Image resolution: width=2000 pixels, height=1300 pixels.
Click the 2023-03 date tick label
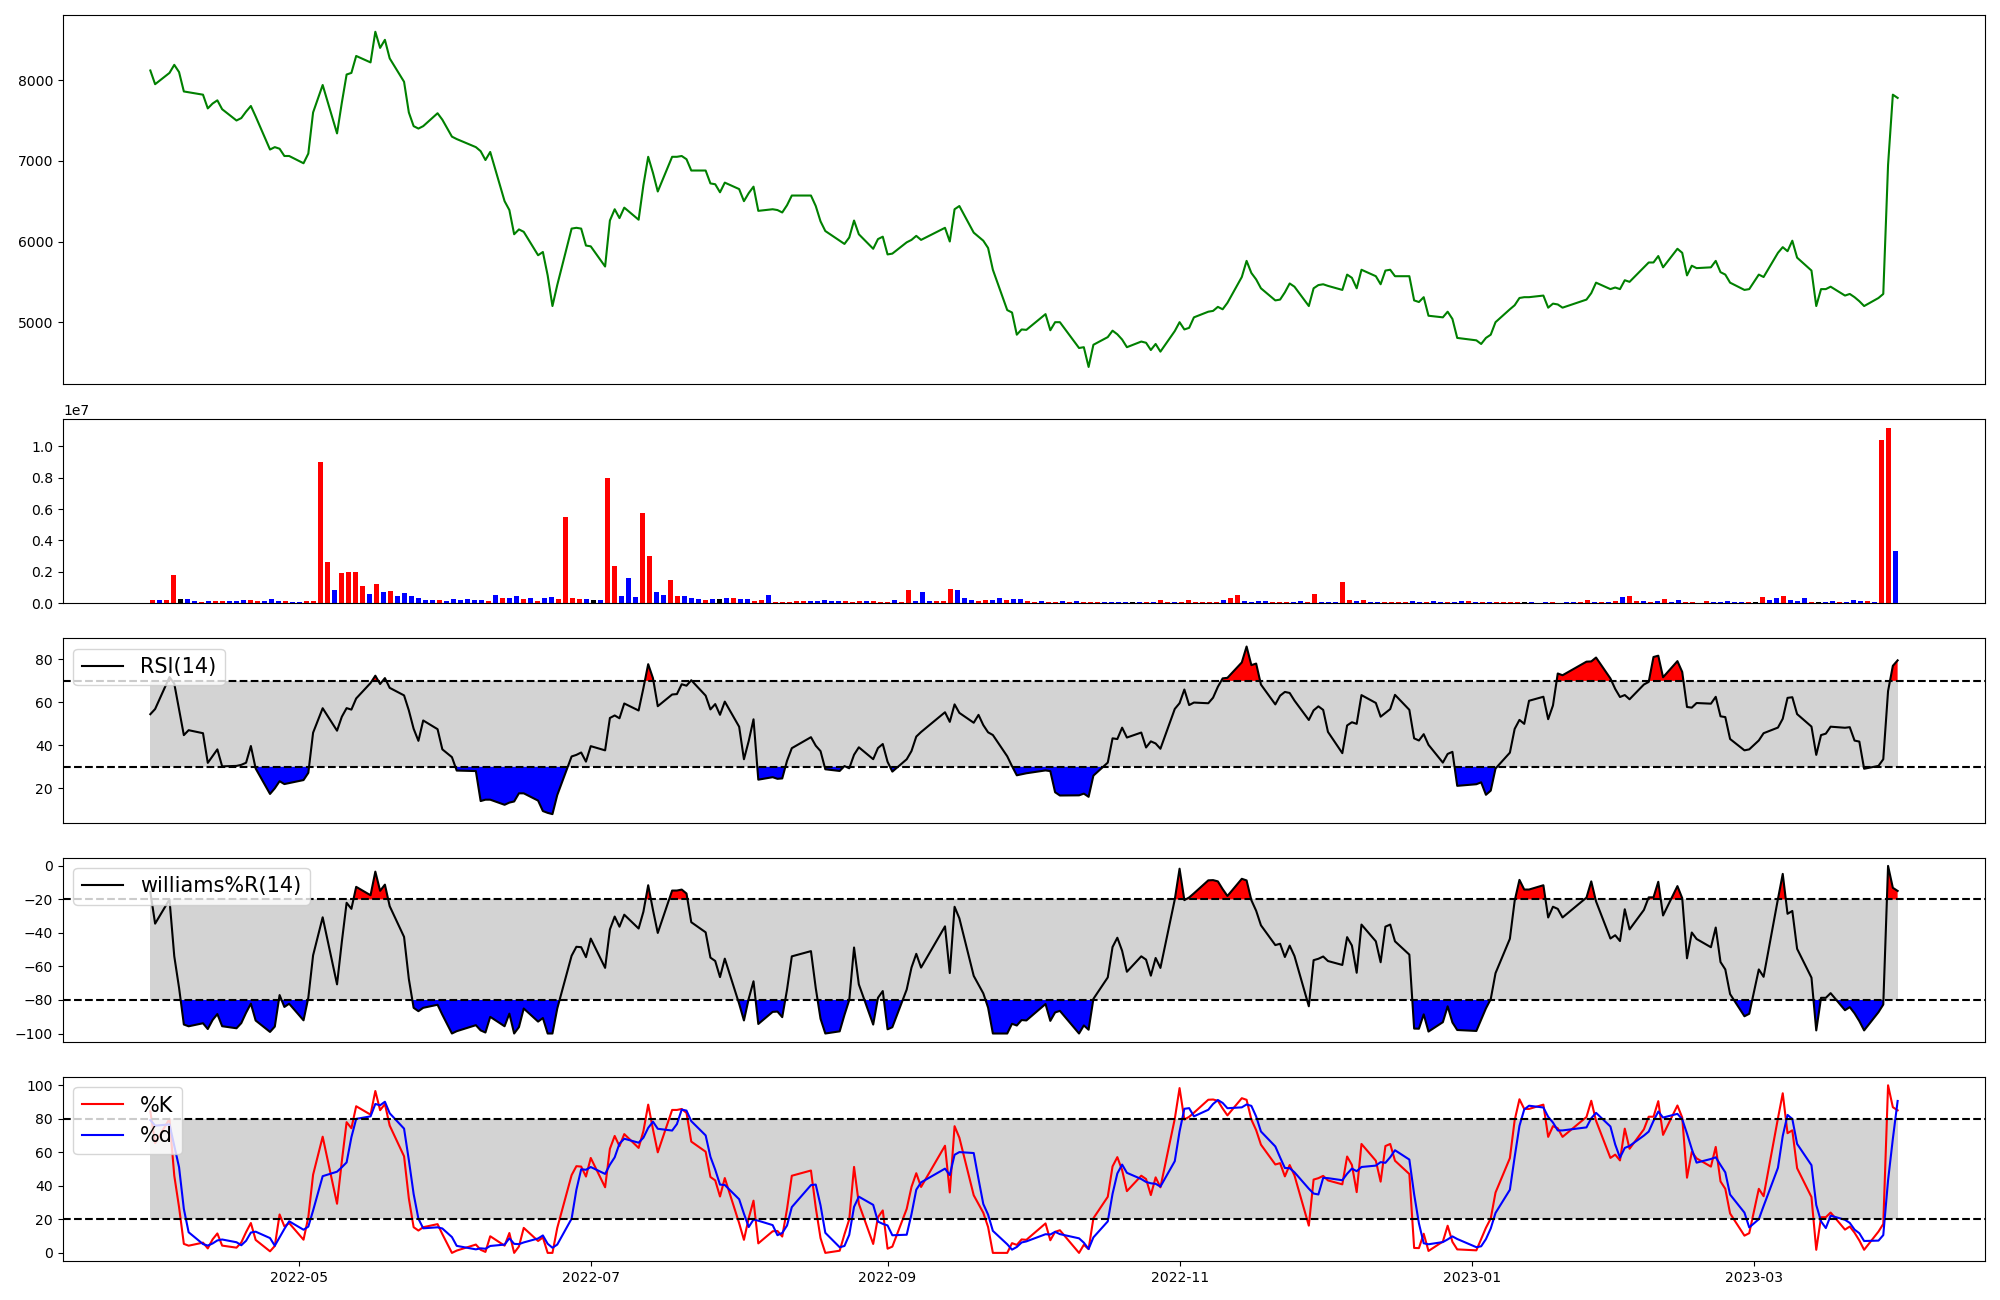pyautogui.click(x=1755, y=1277)
